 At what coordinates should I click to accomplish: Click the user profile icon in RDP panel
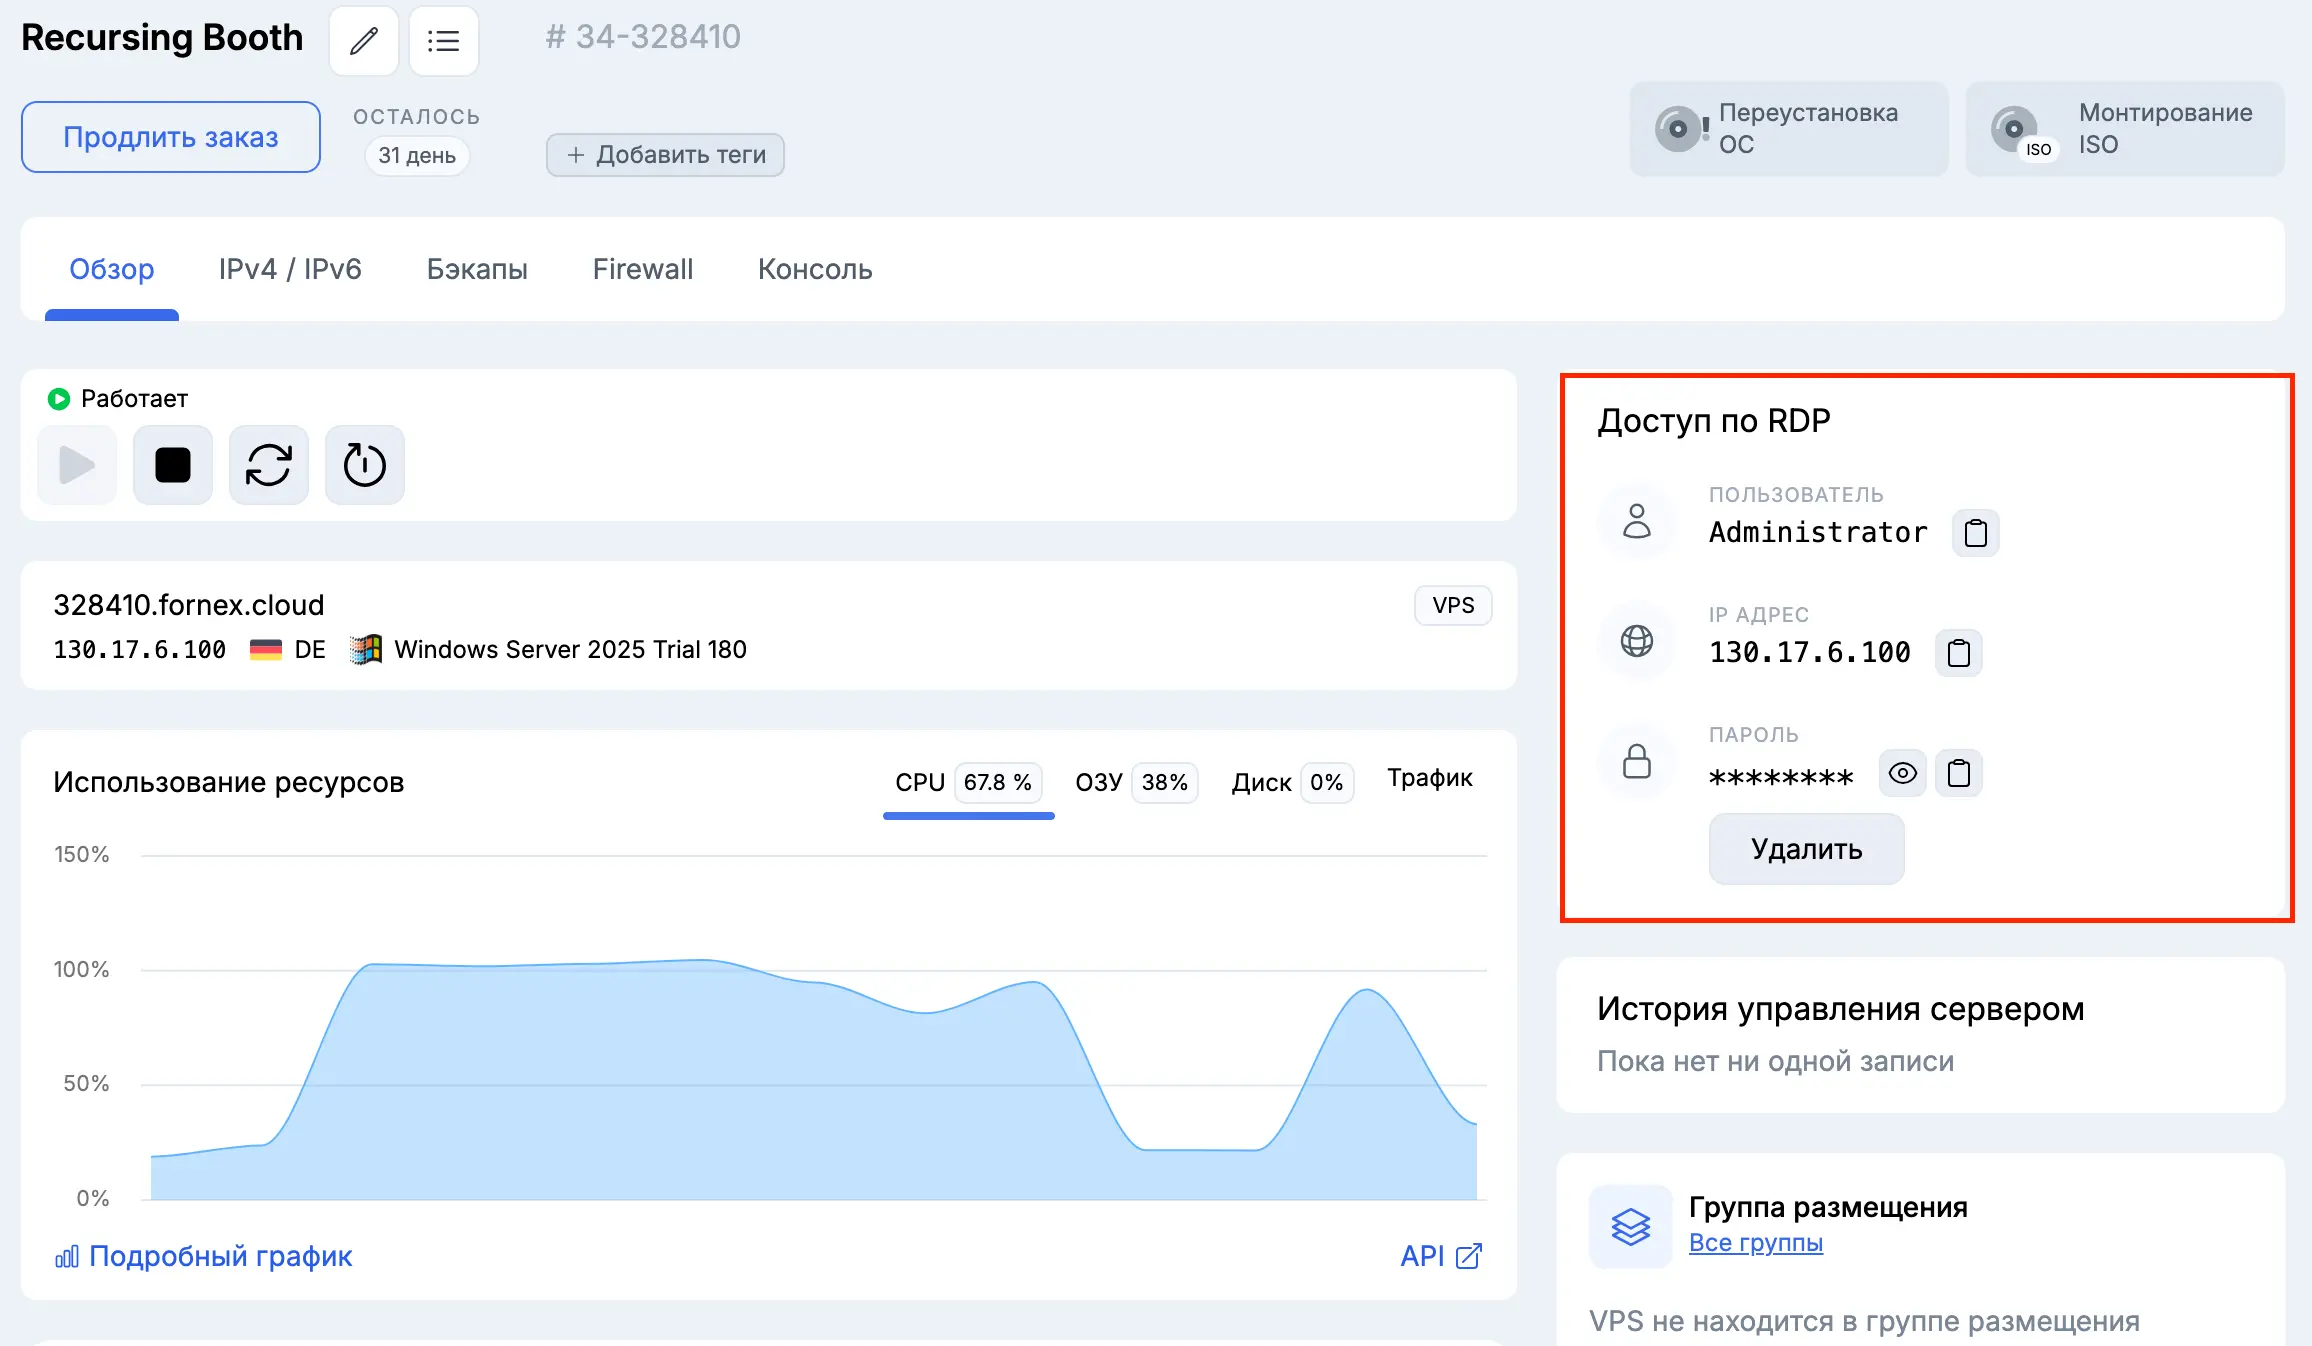(x=1637, y=521)
